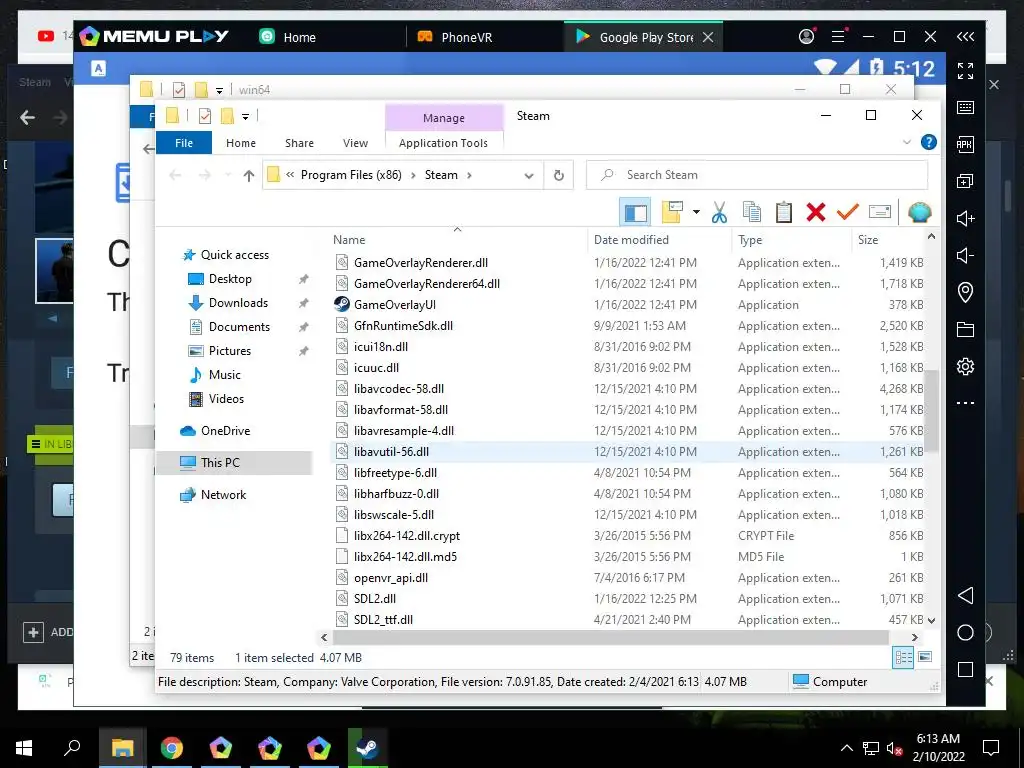Viewport: 1024px width, 768px height.
Task: Open the File ribbon tab
Action: [x=184, y=142]
